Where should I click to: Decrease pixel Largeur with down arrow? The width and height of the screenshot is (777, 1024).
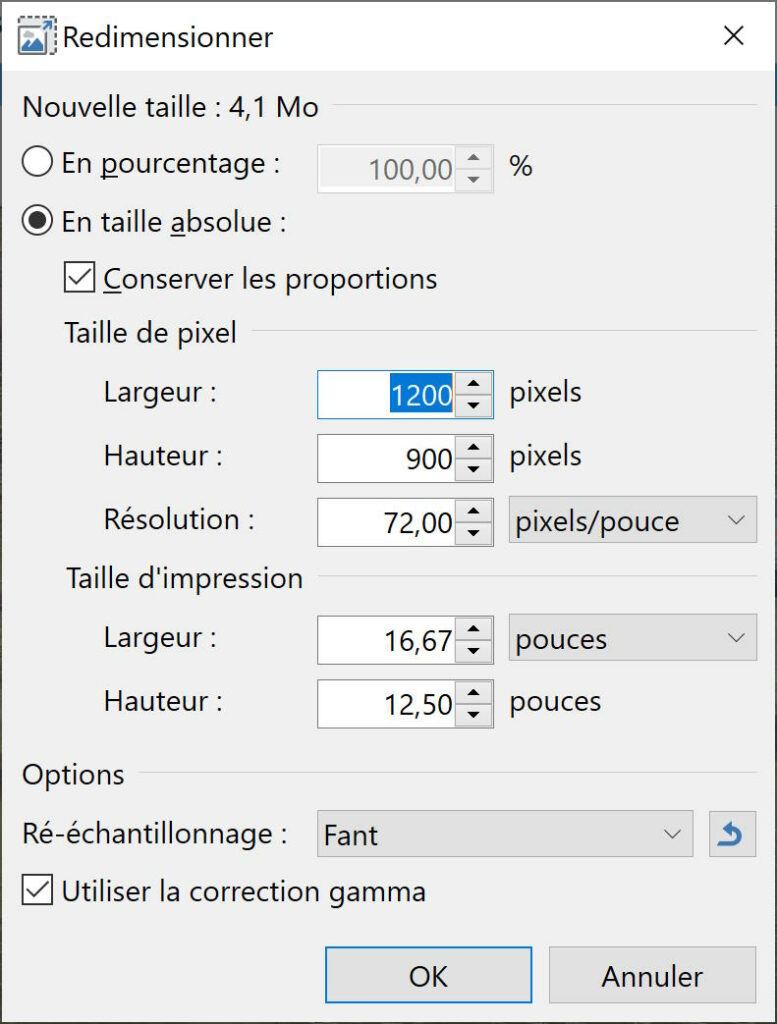[474, 406]
